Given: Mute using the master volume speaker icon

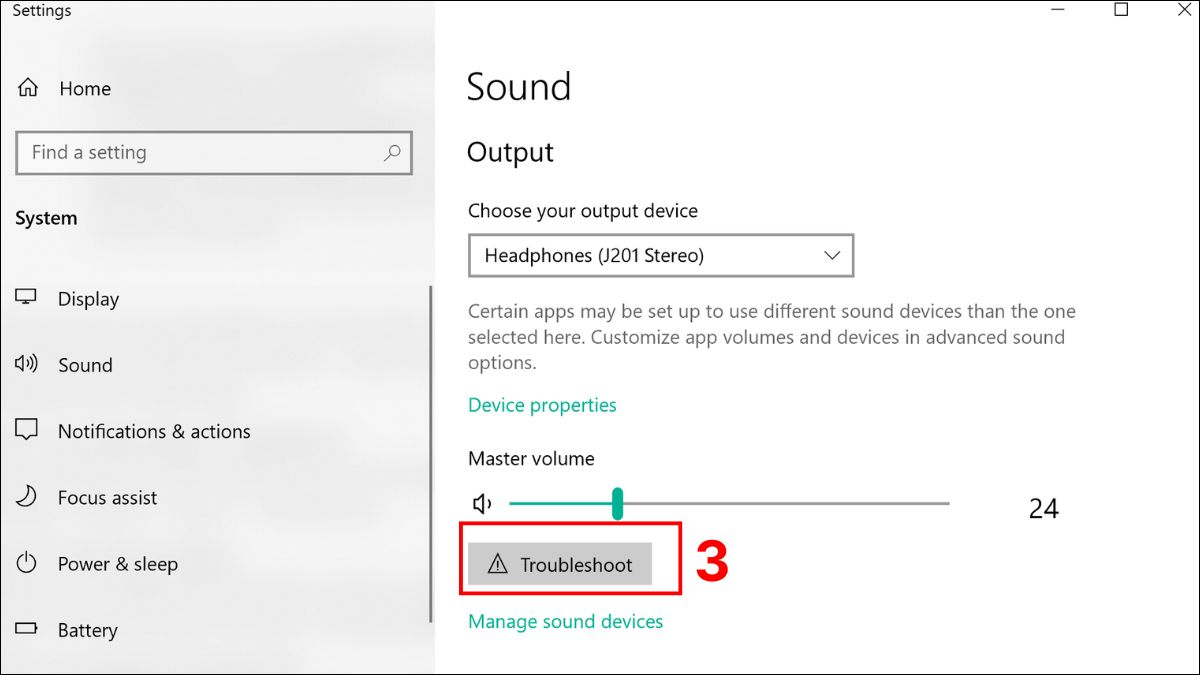Looking at the screenshot, I should coord(483,504).
